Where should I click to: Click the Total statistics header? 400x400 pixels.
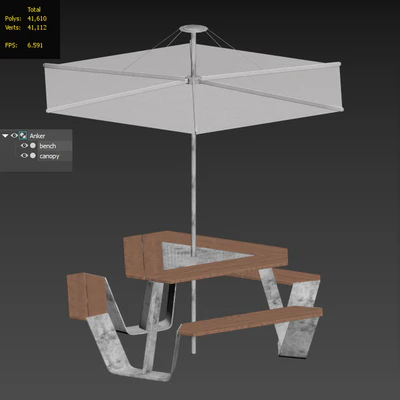click(x=34, y=10)
